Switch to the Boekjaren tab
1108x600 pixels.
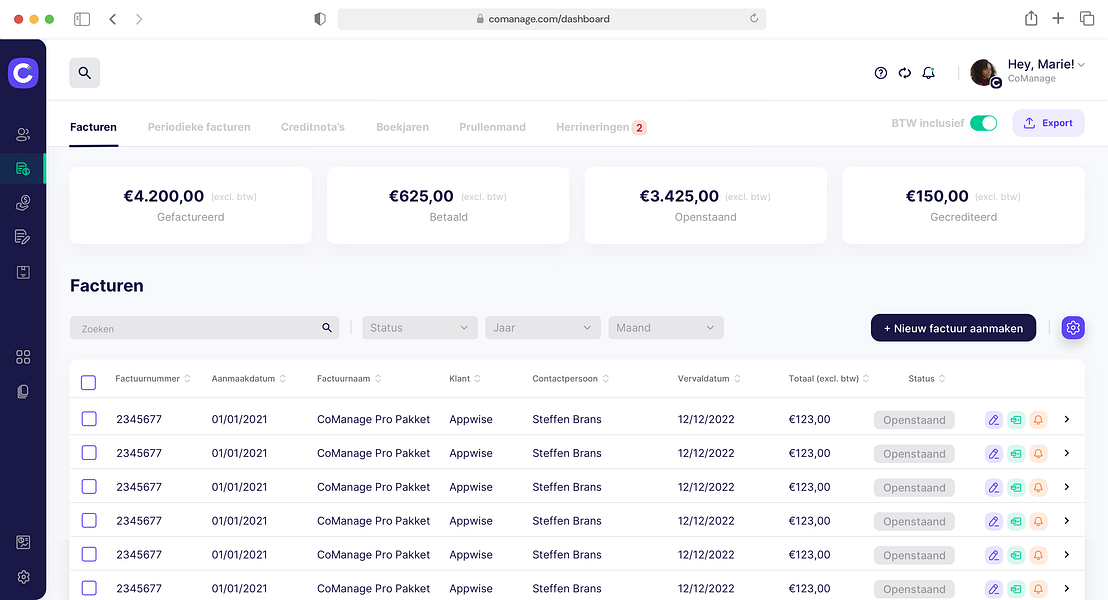(402, 127)
